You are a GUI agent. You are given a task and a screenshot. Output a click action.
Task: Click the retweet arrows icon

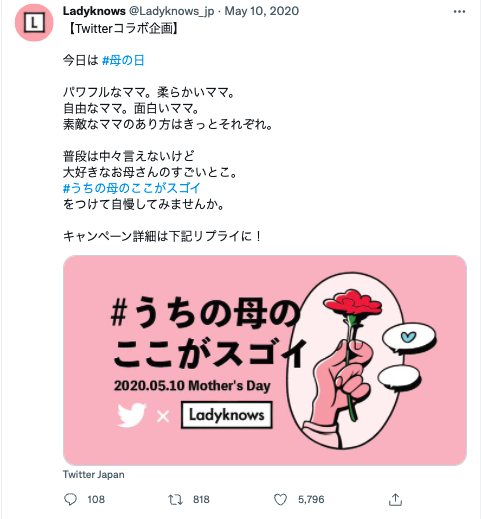(175, 499)
